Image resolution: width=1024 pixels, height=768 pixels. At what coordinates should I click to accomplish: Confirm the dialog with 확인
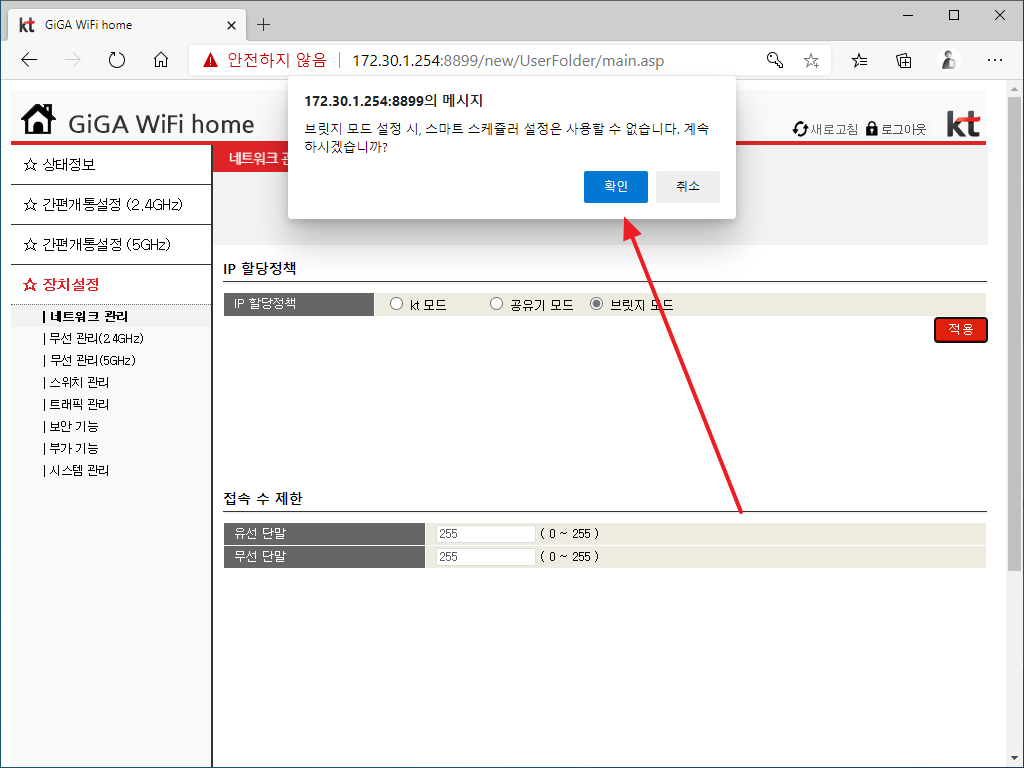coord(616,187)
